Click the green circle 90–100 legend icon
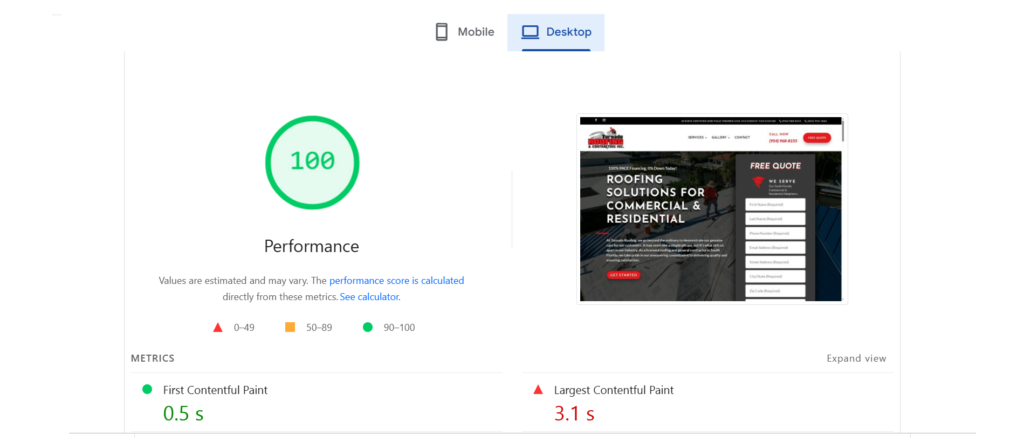 tap(367, 327)
